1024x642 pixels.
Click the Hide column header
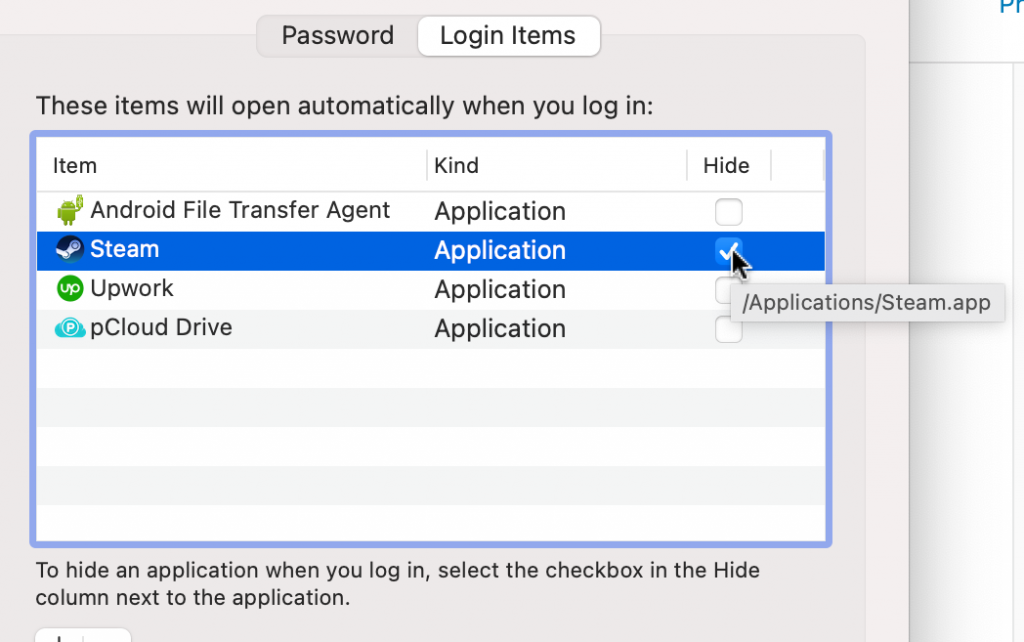(x=726, y=166)
